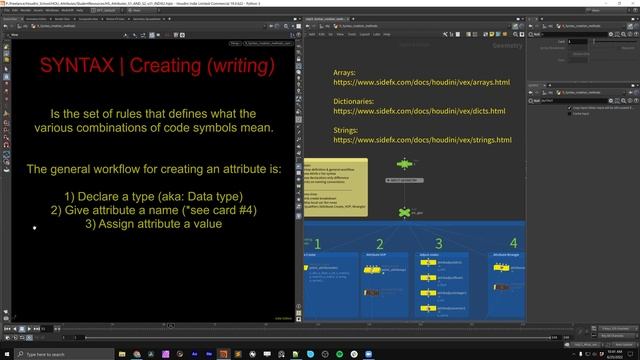
Task: Click the sticky note icon in the network toolbar
Action: (x=492, y=34)
